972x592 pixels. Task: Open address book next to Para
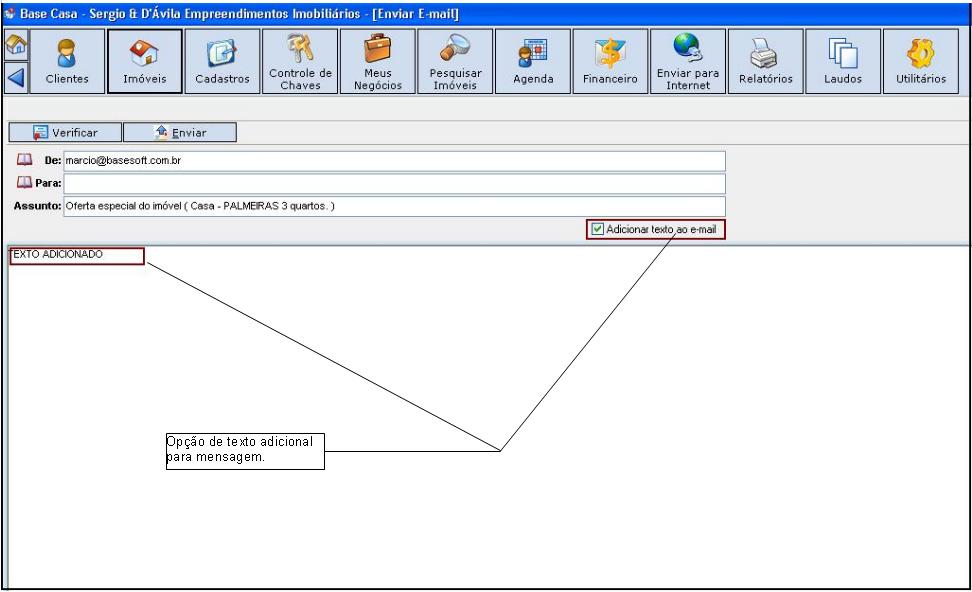coord(24,183)
